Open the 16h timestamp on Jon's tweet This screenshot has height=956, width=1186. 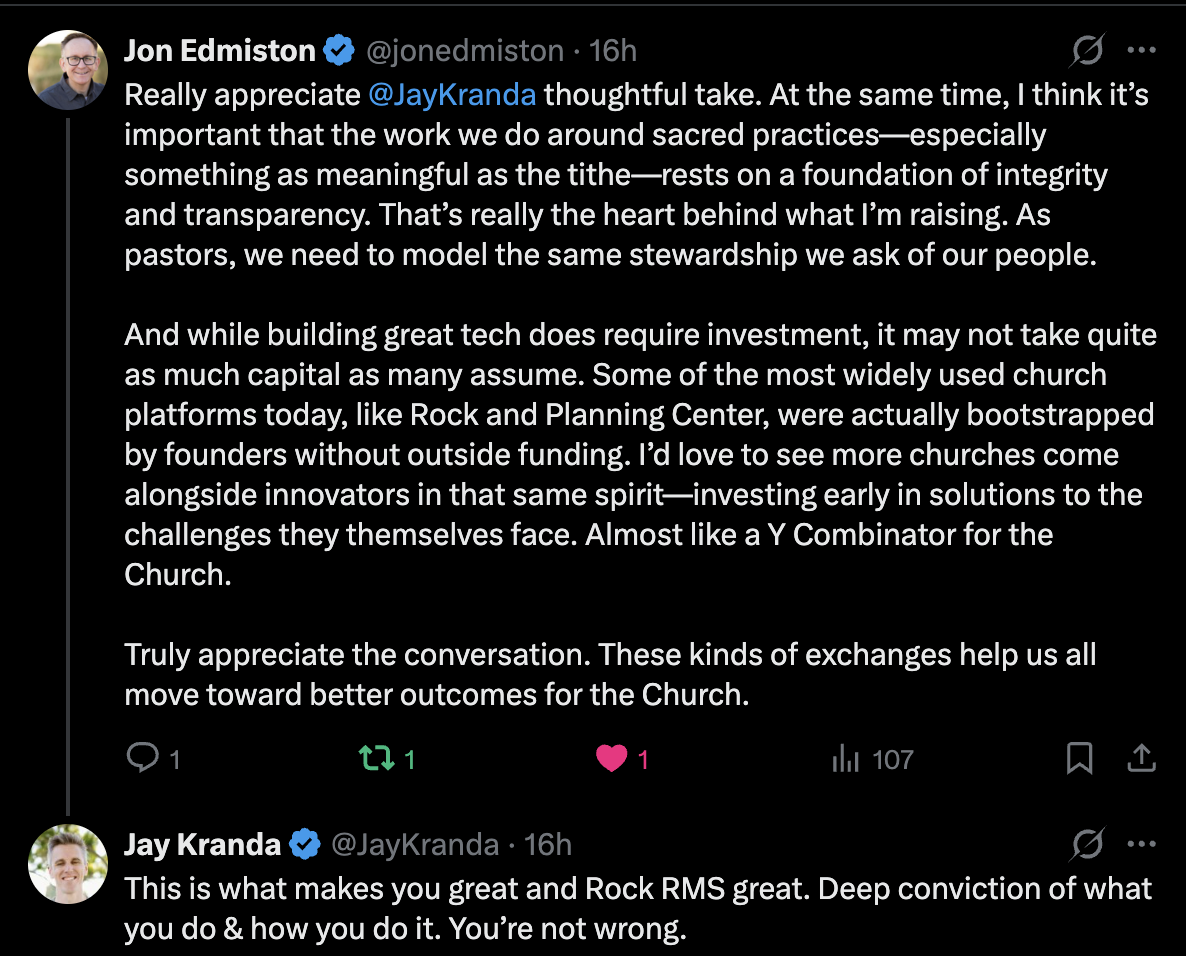pos(613,51)
